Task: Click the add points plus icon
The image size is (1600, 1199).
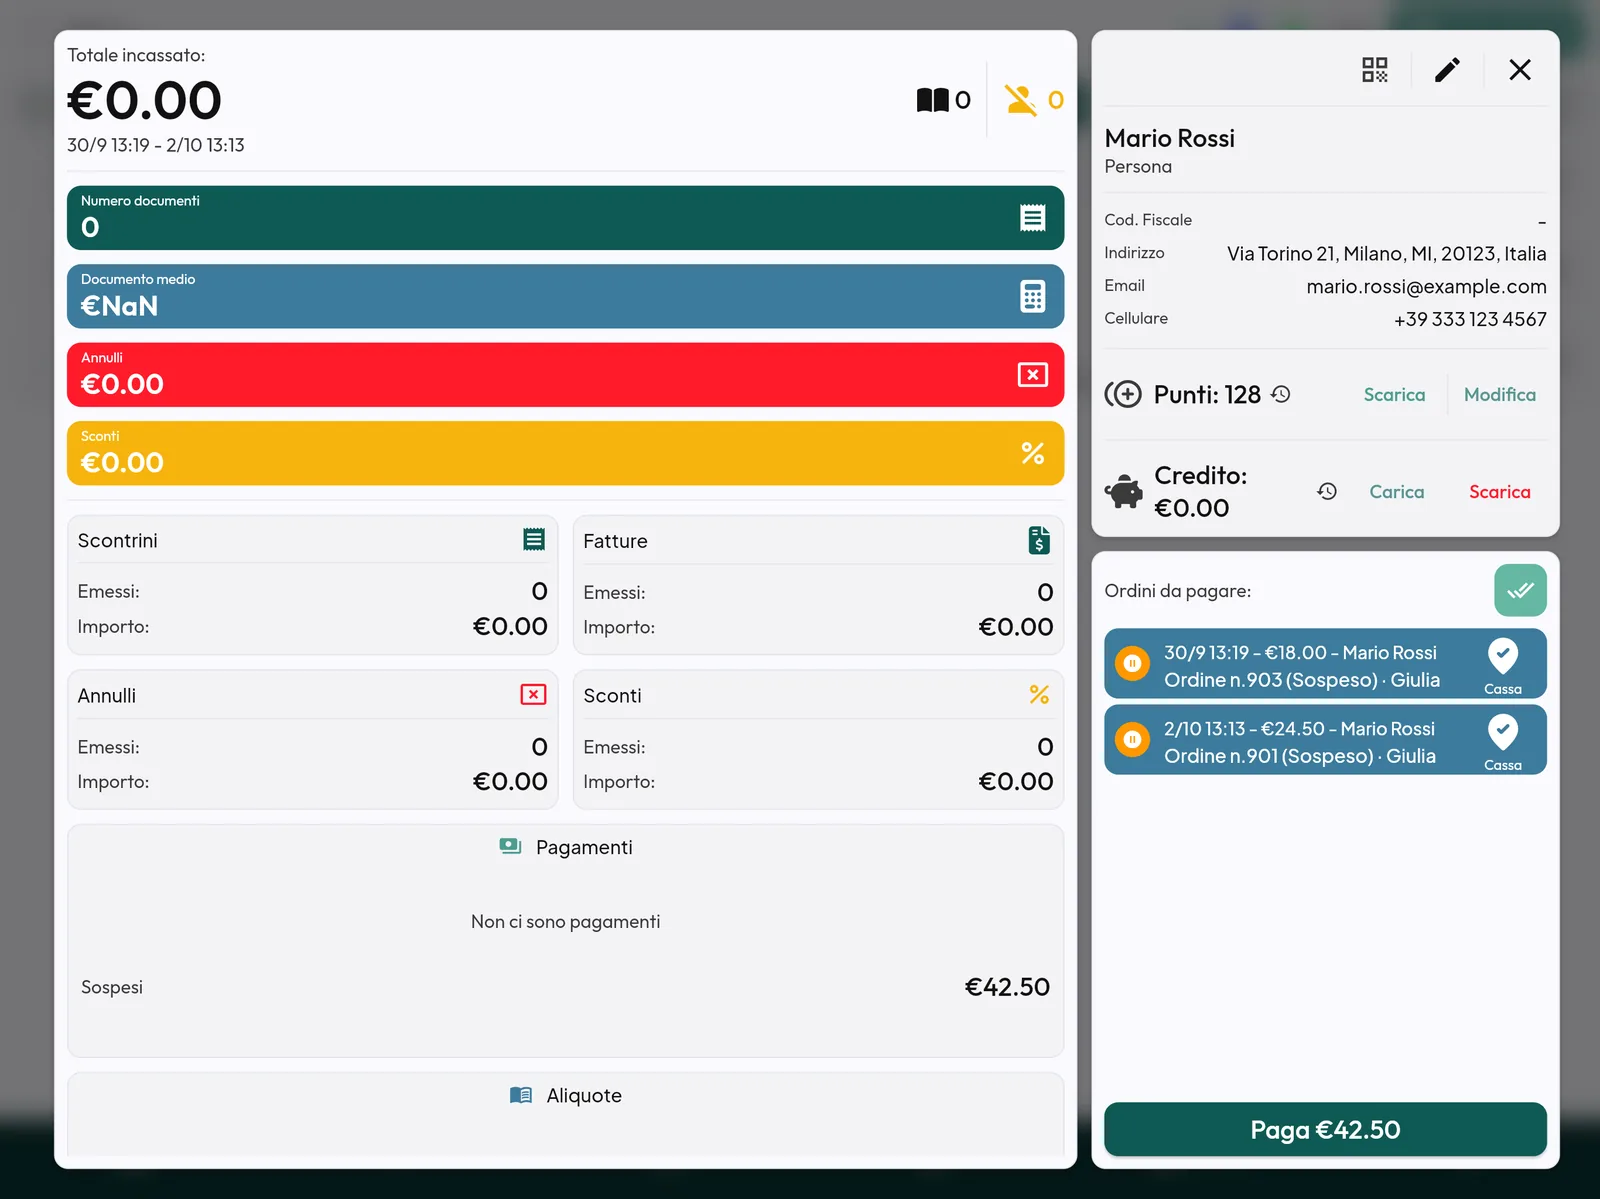Action: (1123, 394)
